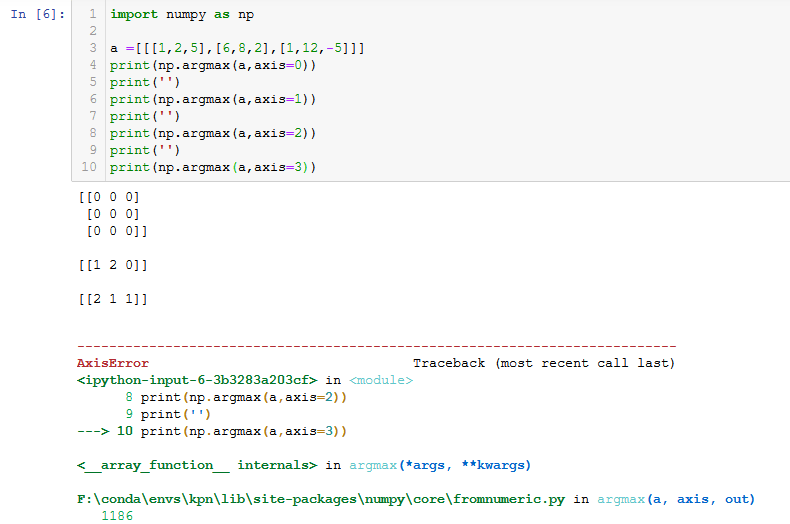Screen dimensions: 790x524
Task: Click the empty code line numbered 2
Action: [448, 31]
